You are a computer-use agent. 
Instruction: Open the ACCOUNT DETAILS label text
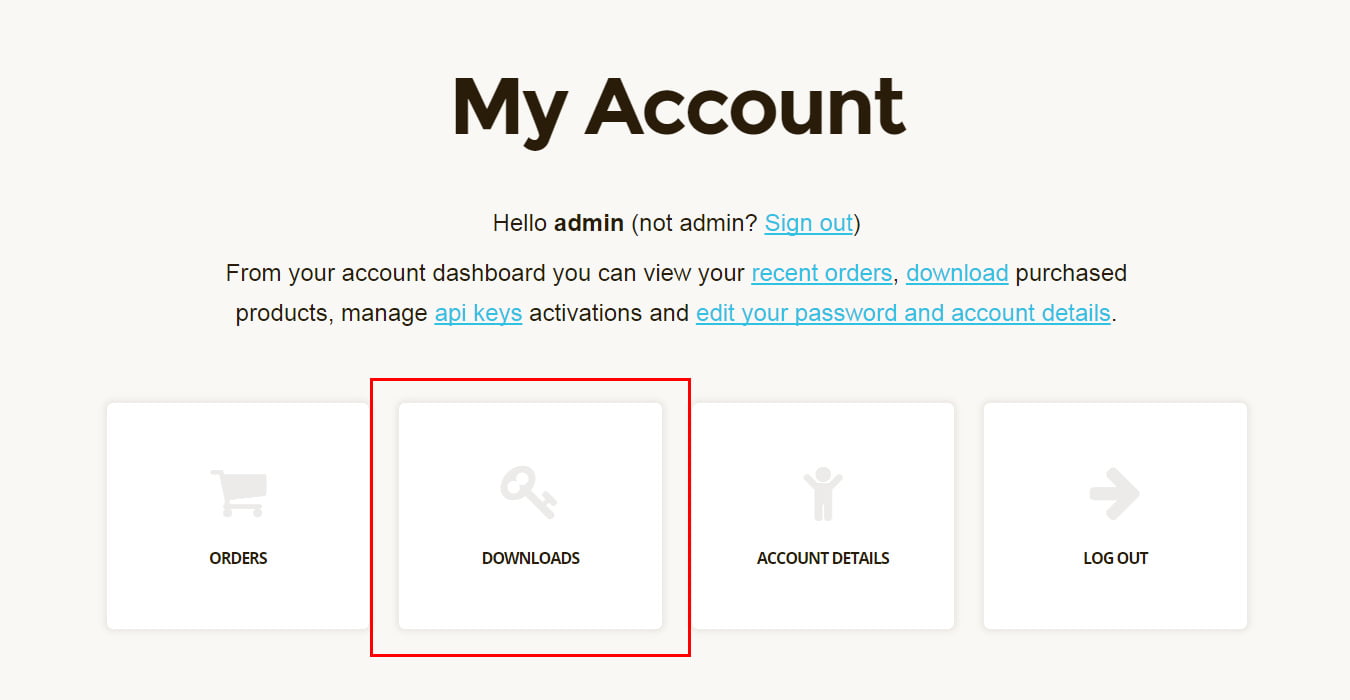click(x=823, y=558)
